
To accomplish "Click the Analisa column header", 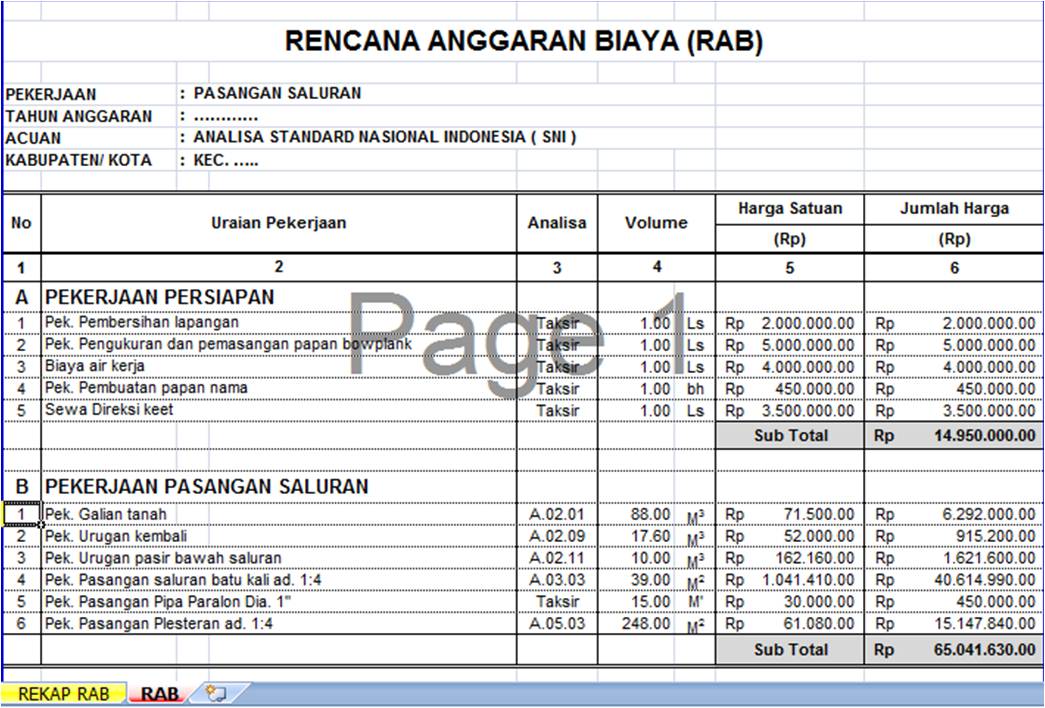I will [x=555, y=222].
